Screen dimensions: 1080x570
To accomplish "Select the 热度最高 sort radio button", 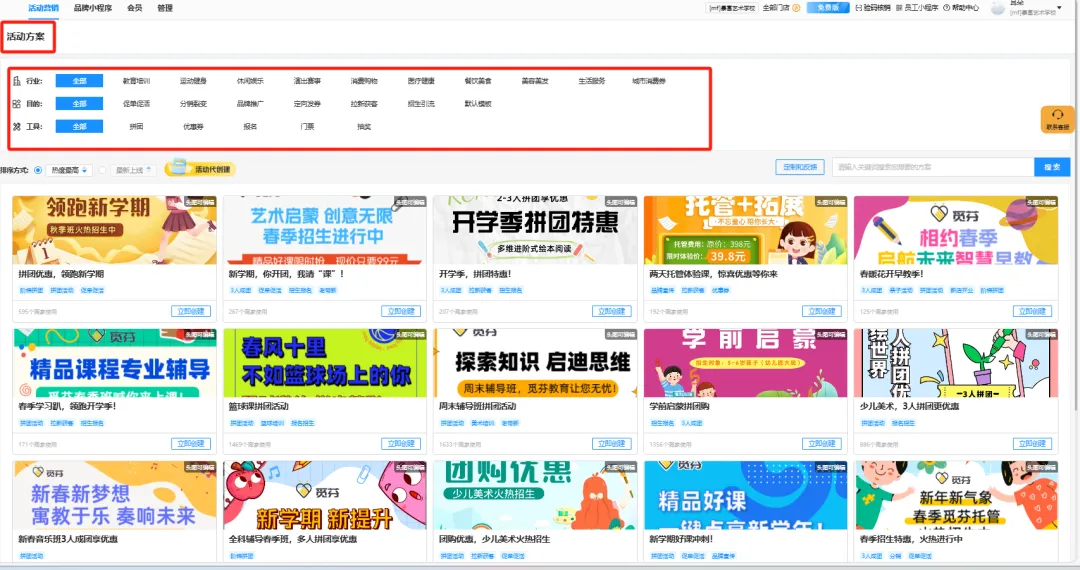I will point(38,170).
